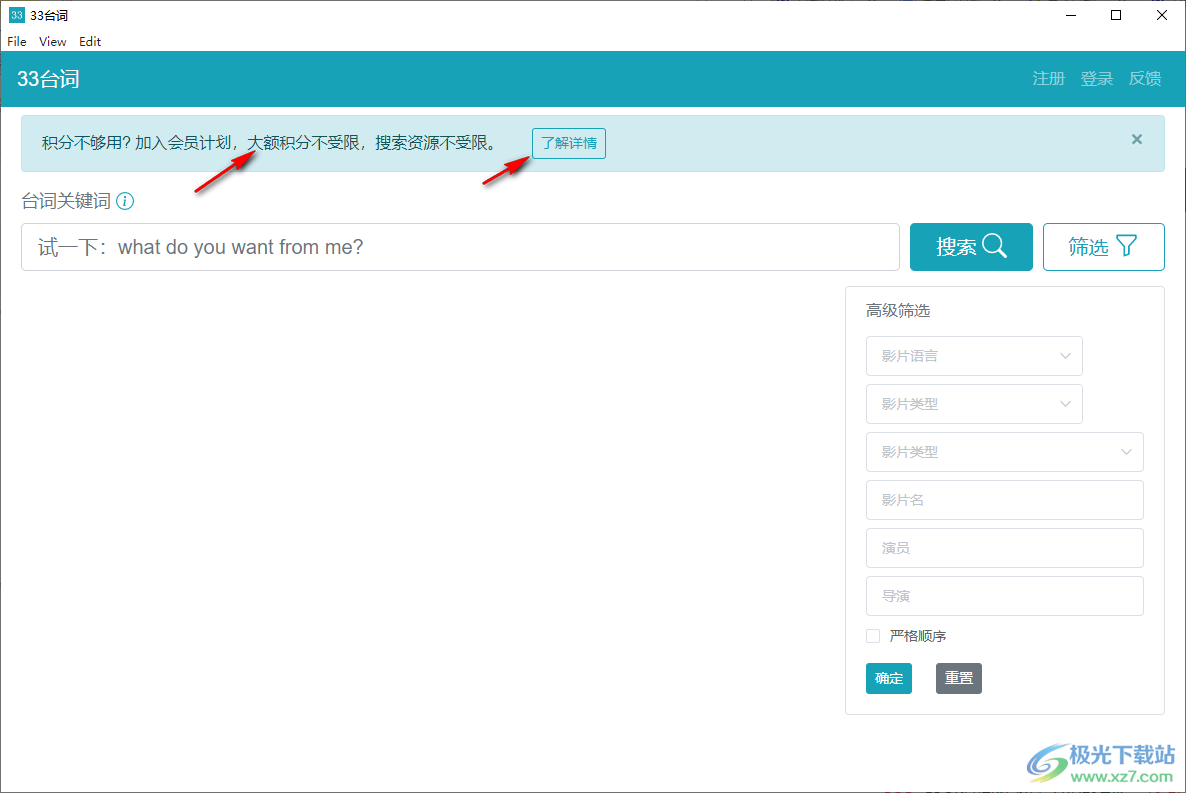1186x793 pixels.
Task: Click the 积分不够用 banner message text
Action: pyautogui.click(x=269, y=143)
